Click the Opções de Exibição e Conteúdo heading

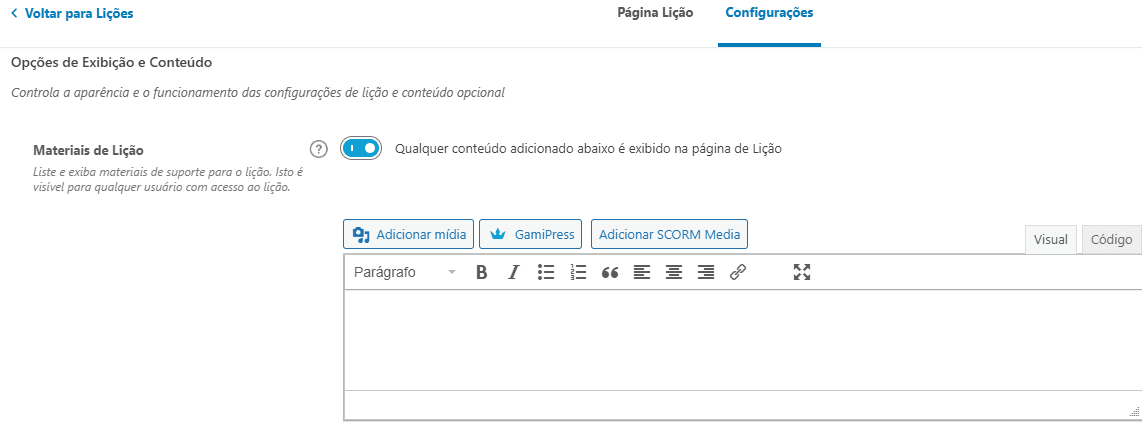[x=111, y=63]
